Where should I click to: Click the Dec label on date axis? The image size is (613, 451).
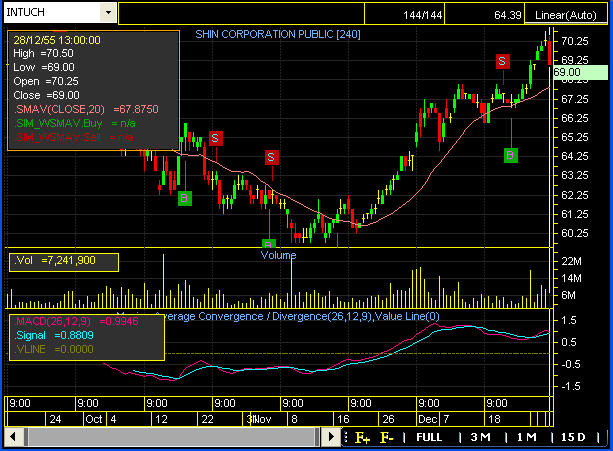click(x=427, y=419)
